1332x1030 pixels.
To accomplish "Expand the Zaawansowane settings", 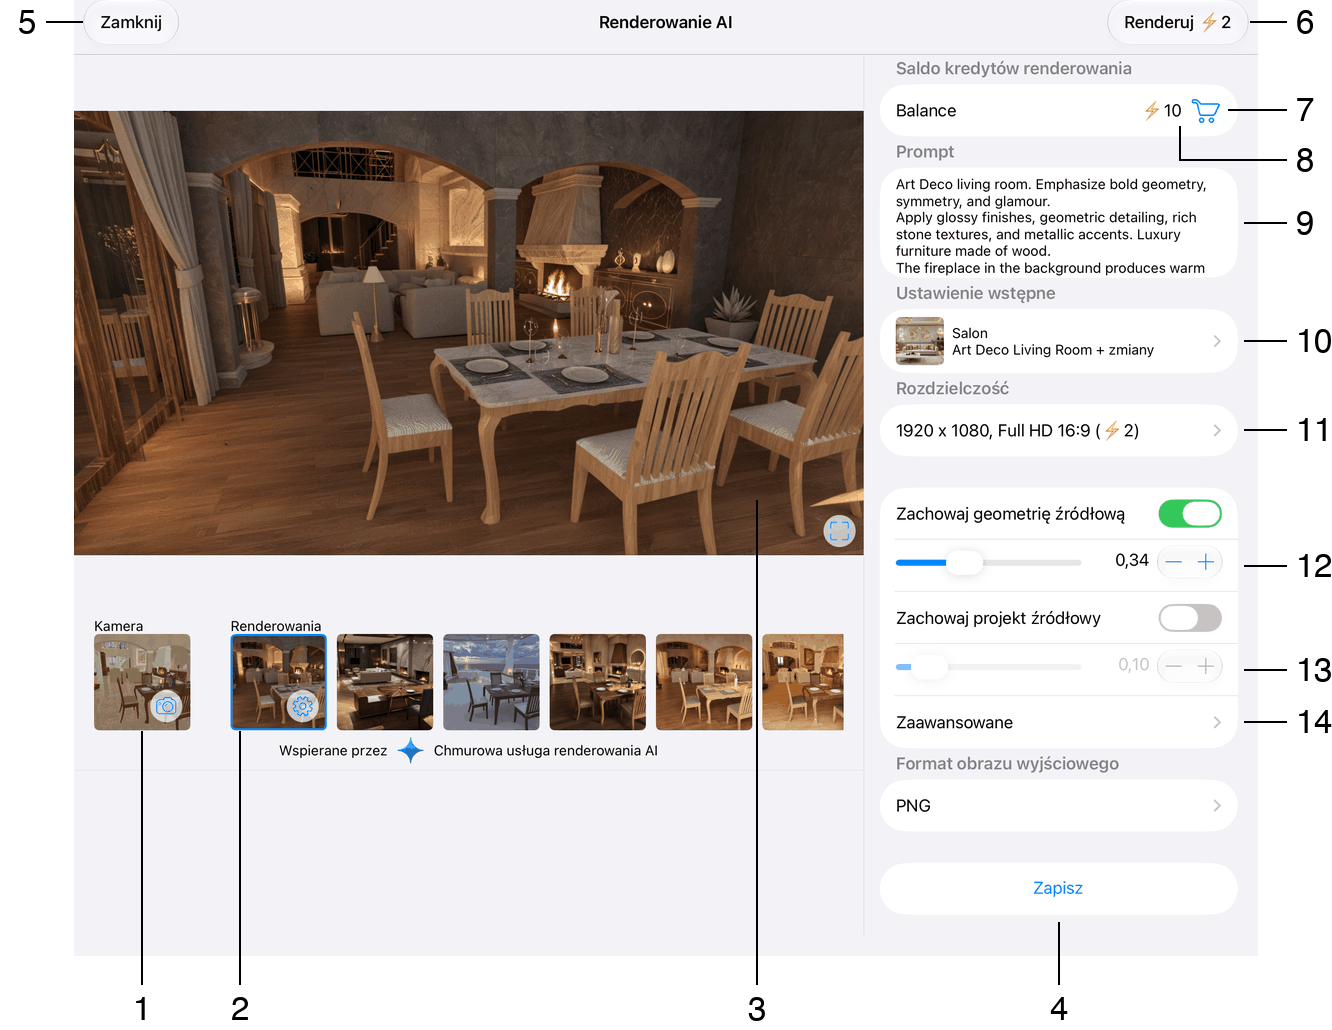I will pyautogui.click(x=1058, y=722).
